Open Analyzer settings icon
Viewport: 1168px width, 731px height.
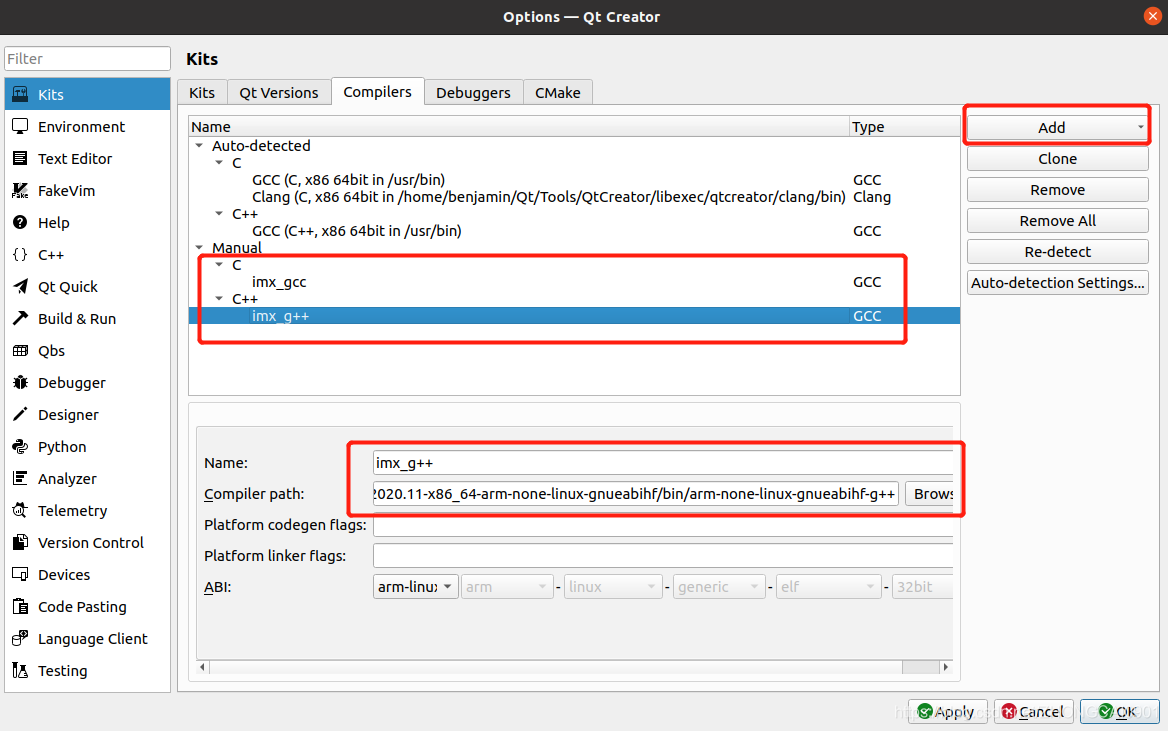20,479
